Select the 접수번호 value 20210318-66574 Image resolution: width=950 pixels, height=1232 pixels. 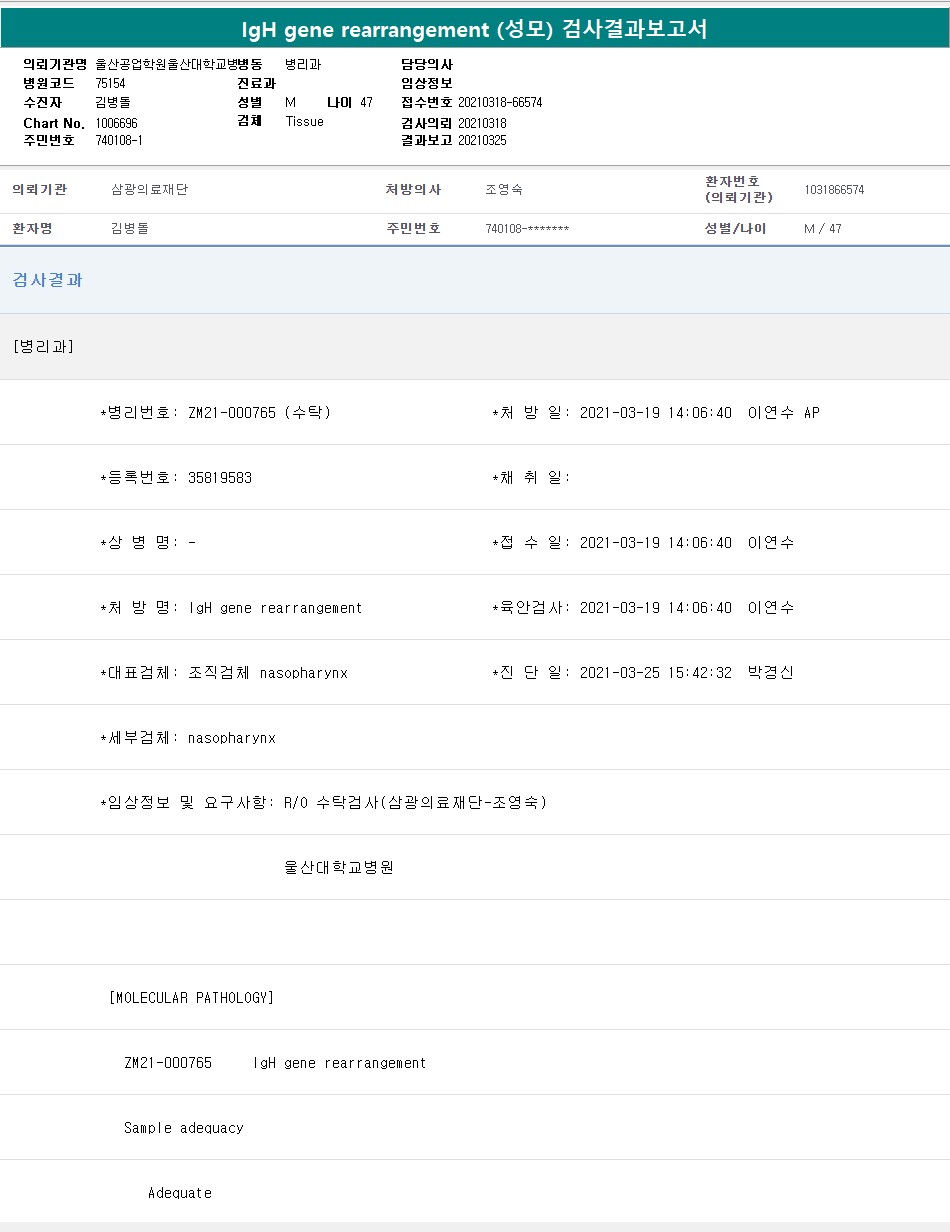tap(500, 103)
